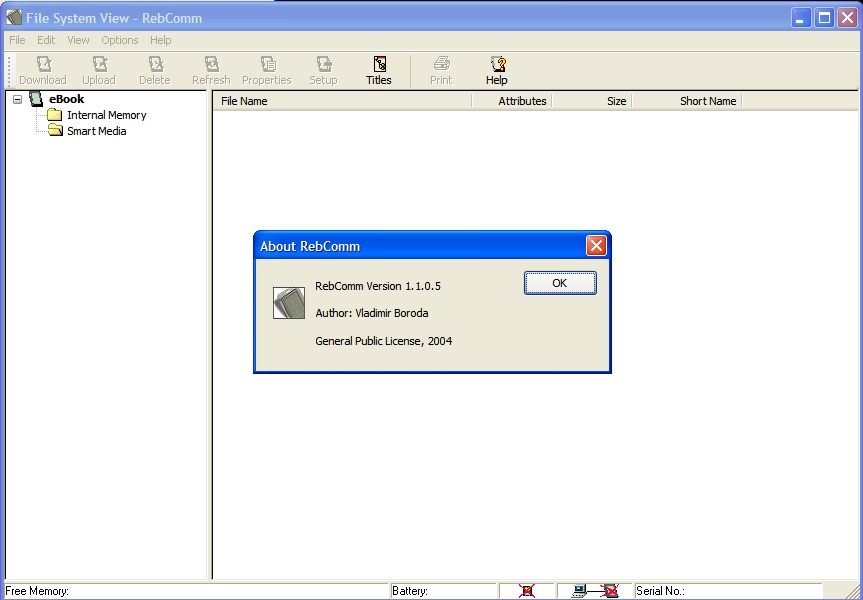The width and height of the screenshot is (863, 600).
Task: Open the Help menu
Action: pyautogui.click(x=161, y=40)
